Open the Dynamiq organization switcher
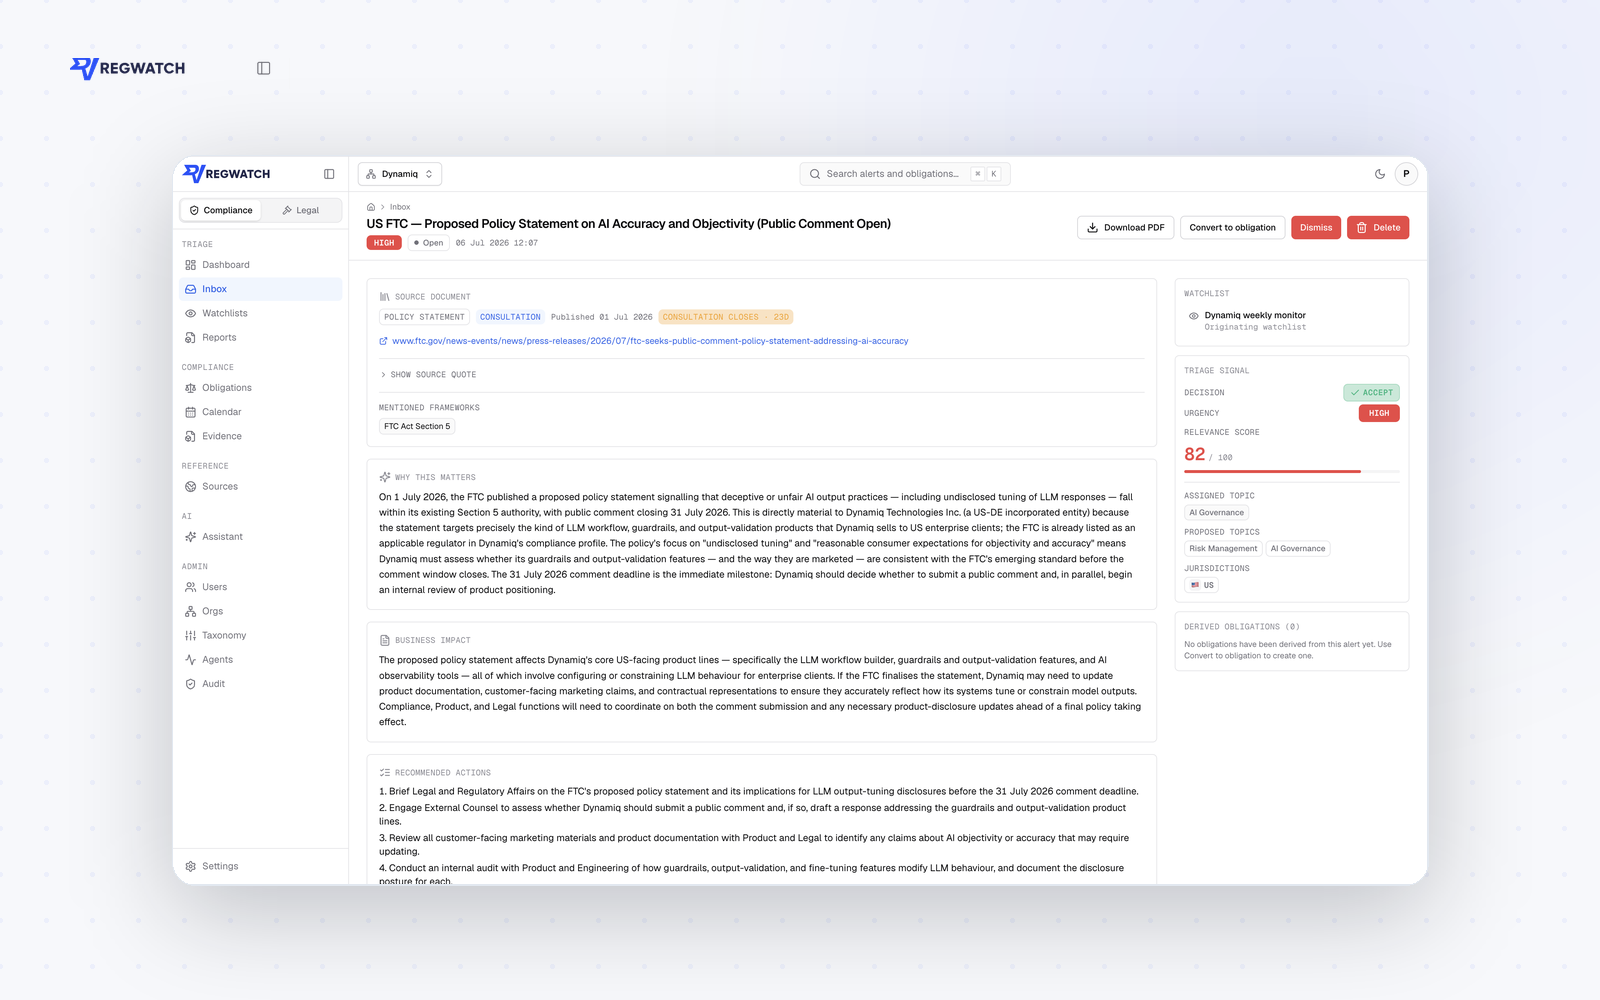The width and height of the screenshot is (1600, 1000). point(400,174)
